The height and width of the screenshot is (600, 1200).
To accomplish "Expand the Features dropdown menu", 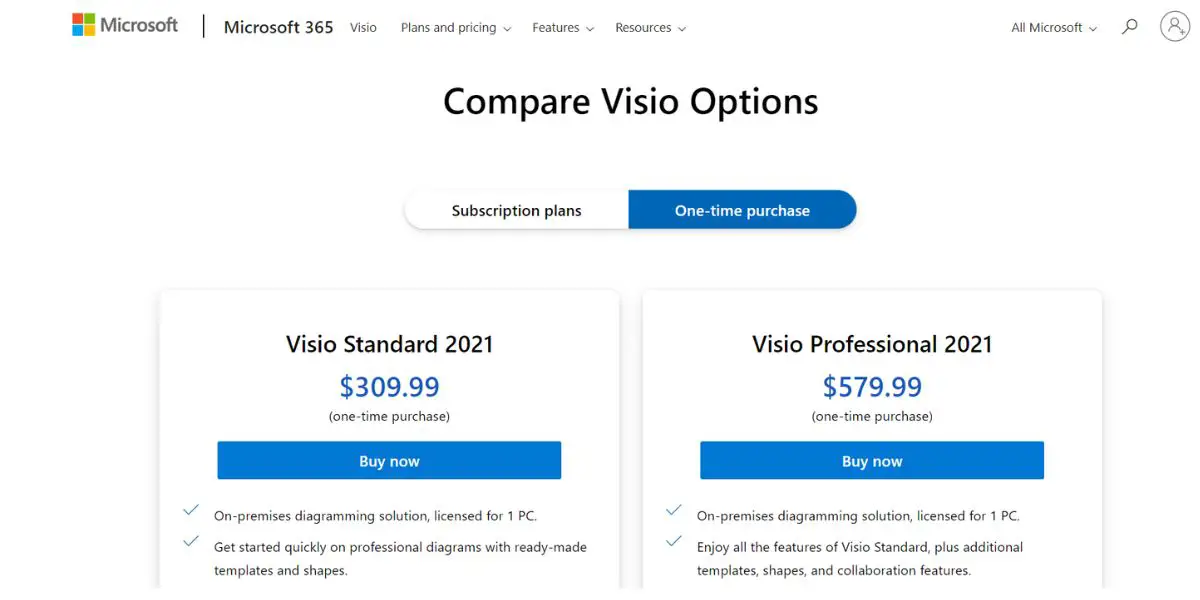I will 563,28.
